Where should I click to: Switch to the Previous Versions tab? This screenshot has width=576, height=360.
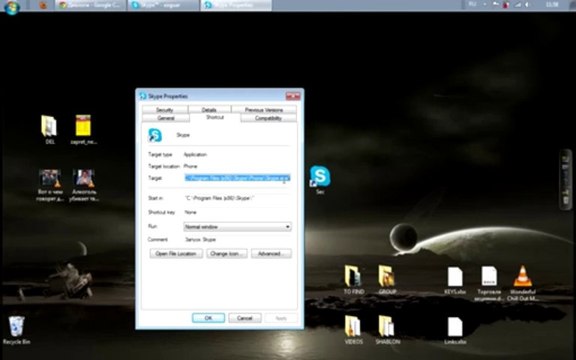tap(264, 110)
